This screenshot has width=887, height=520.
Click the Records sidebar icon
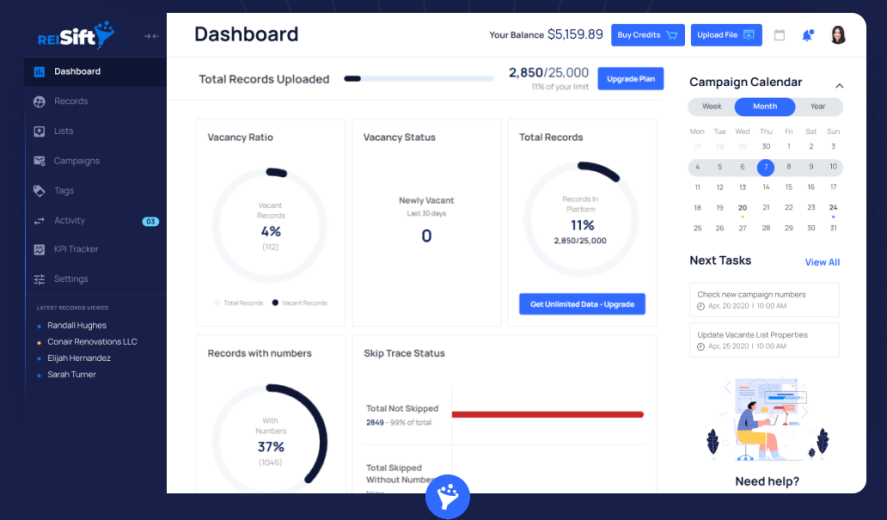tap(39, 101)
